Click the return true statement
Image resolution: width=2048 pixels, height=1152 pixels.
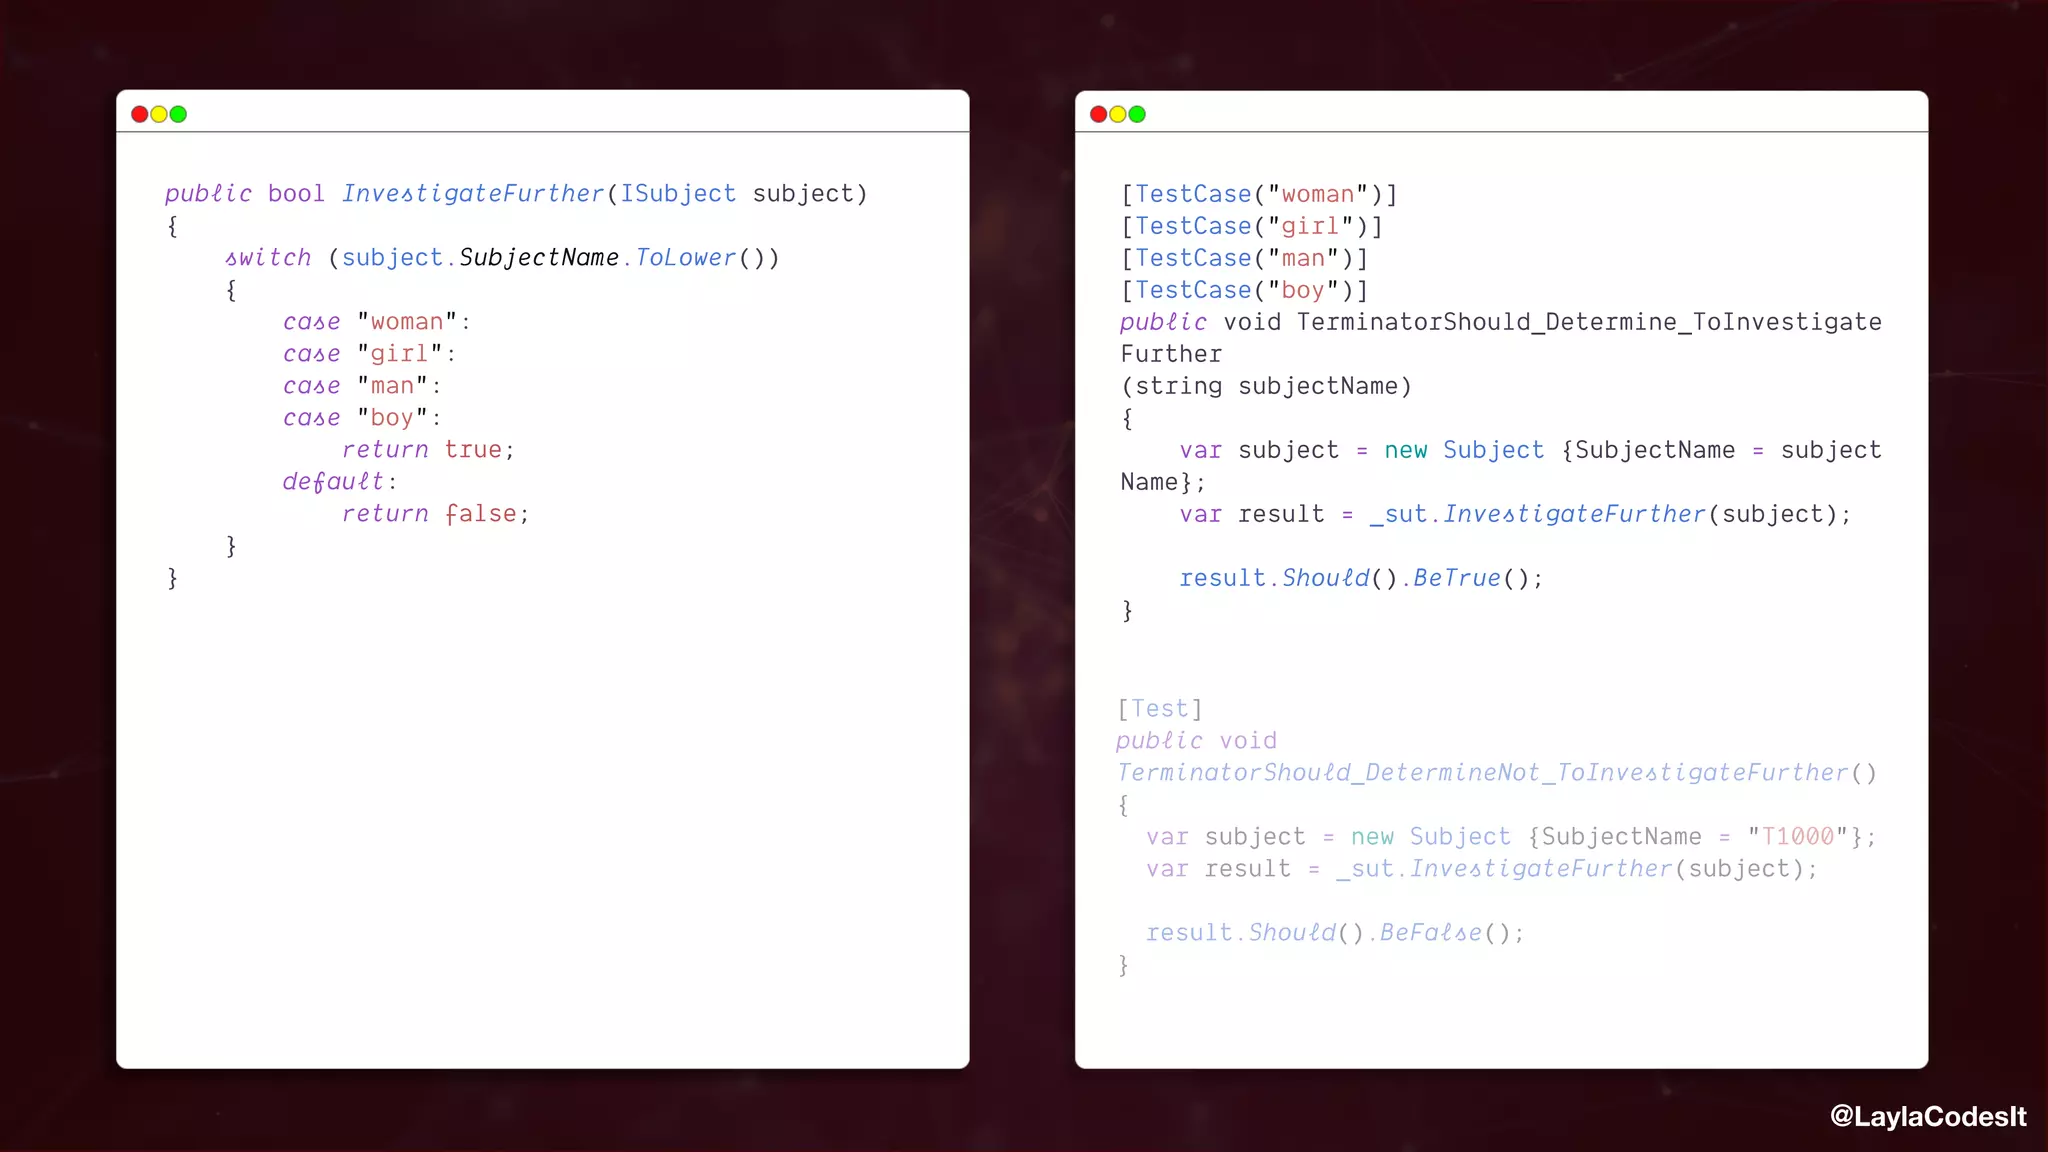click(428, 450)
